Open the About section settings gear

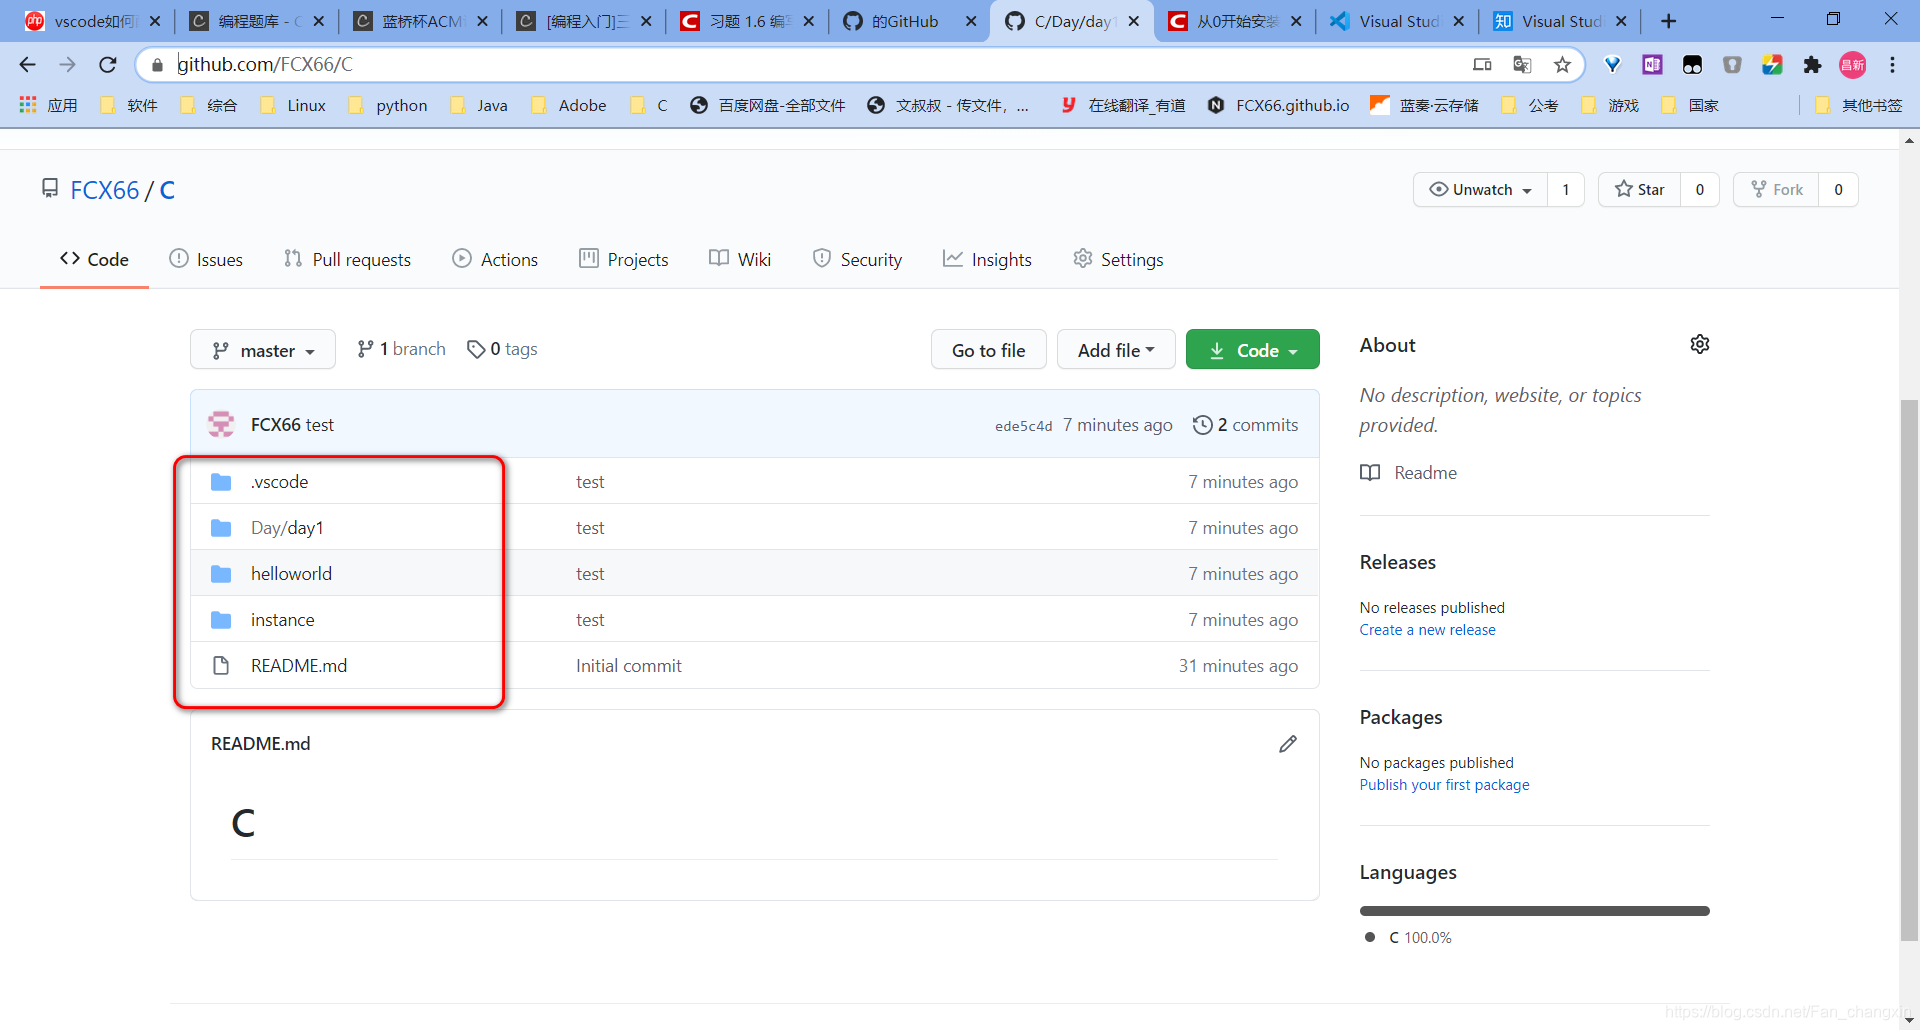click(1700, 344)
